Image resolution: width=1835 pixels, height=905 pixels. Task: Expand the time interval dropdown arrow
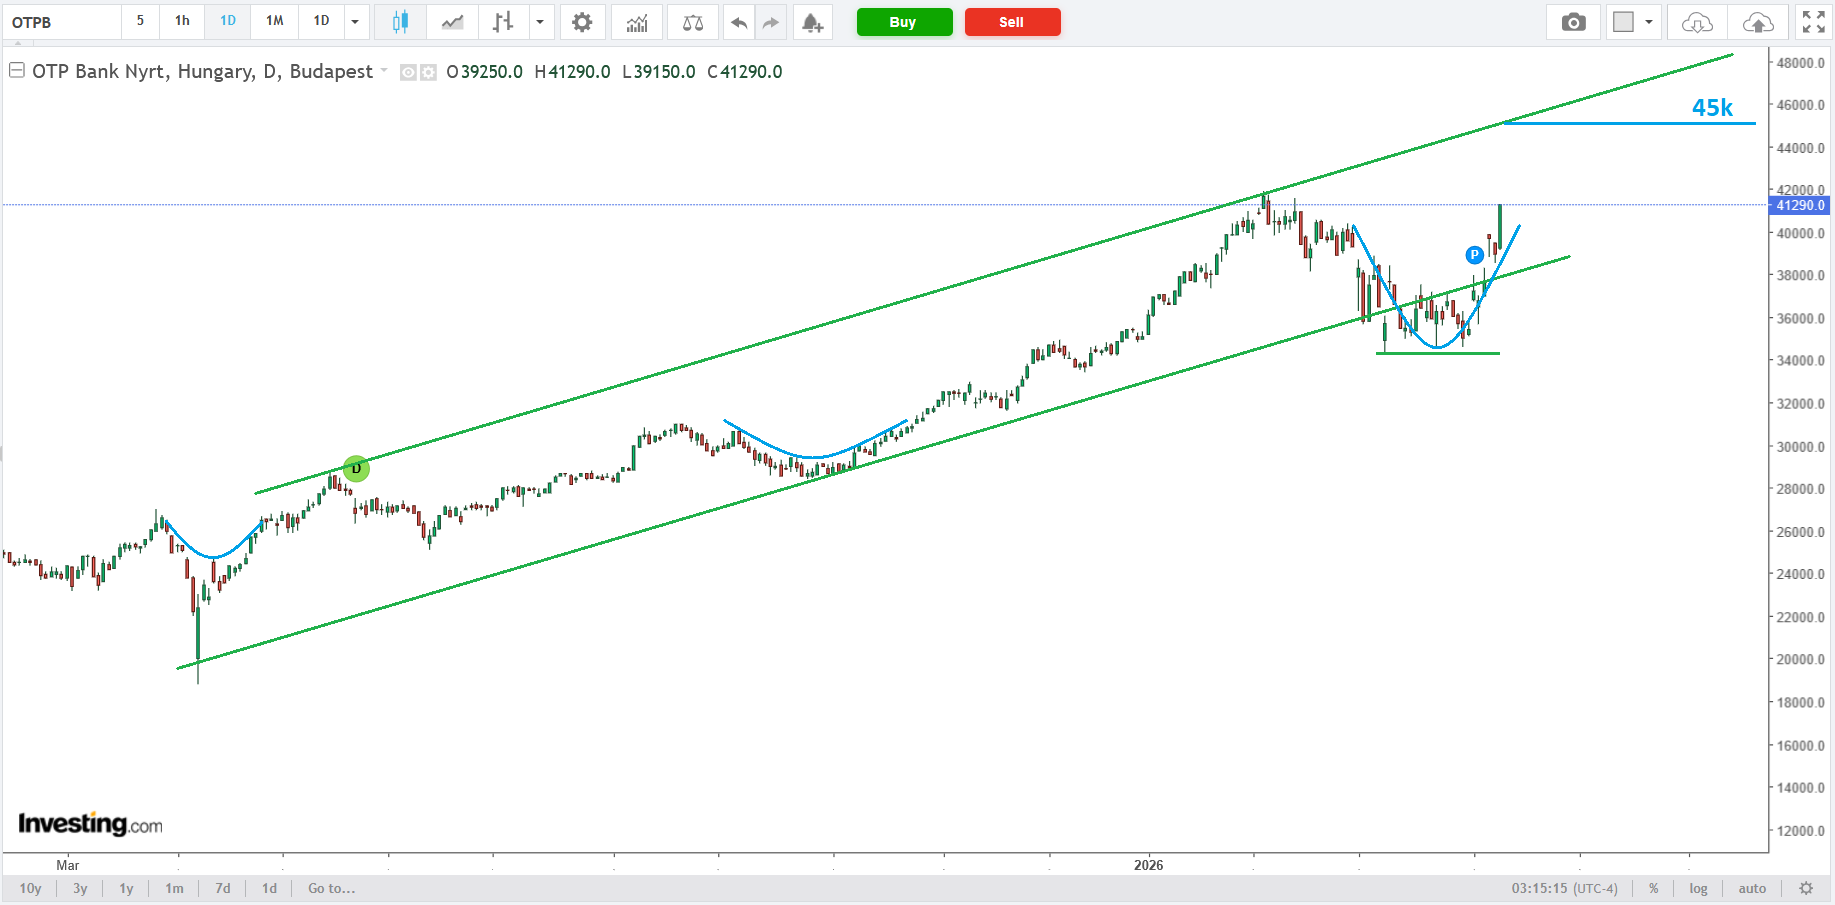[x=355, y=22]
